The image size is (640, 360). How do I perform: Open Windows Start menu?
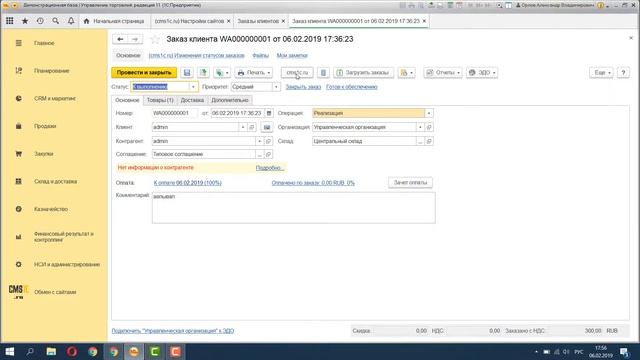tap(9, 351)
